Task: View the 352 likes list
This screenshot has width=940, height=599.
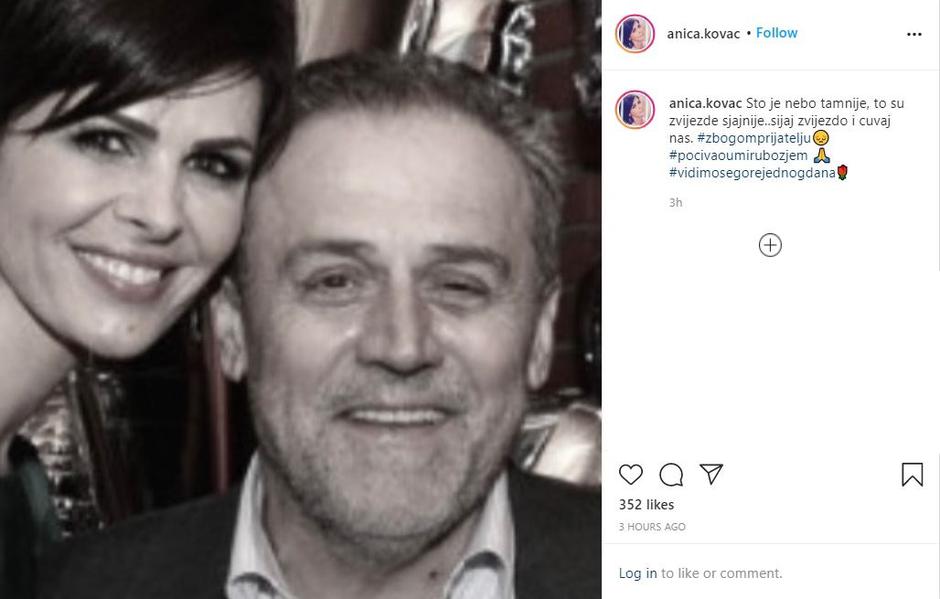Action: [646, 505]
